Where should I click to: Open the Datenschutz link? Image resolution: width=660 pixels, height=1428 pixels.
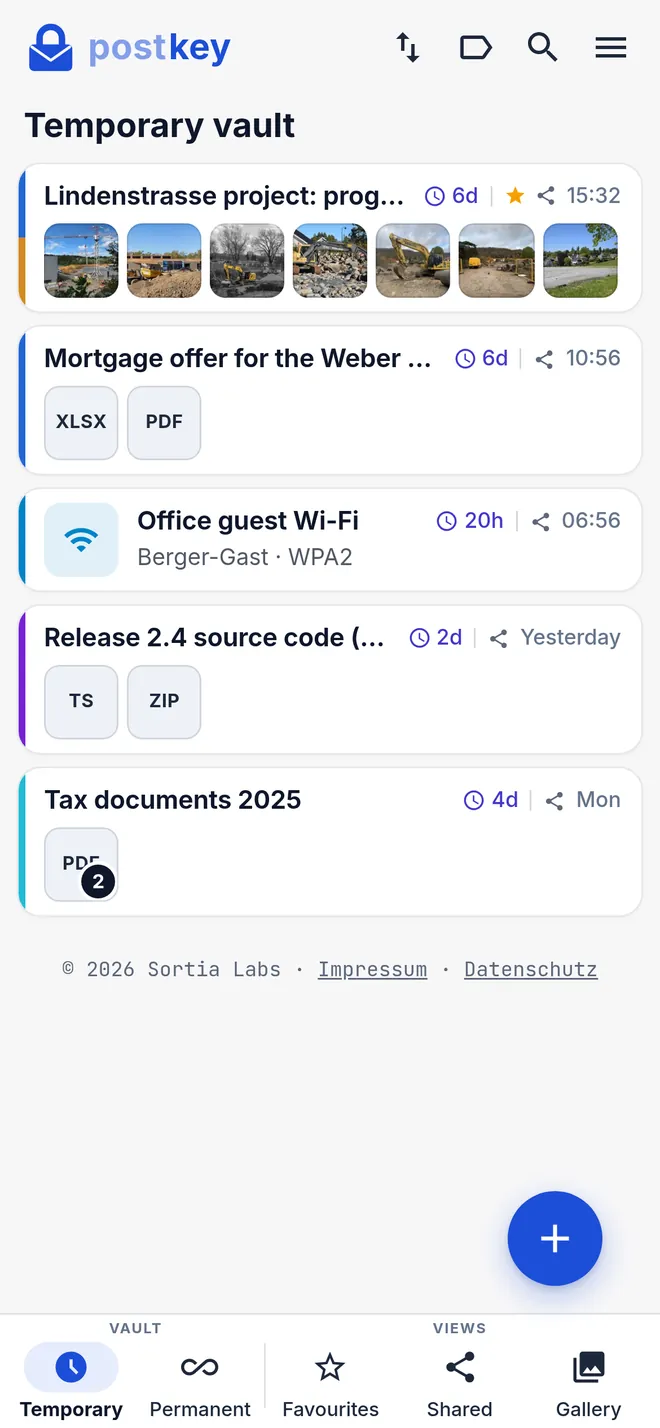tap(531, 969)
